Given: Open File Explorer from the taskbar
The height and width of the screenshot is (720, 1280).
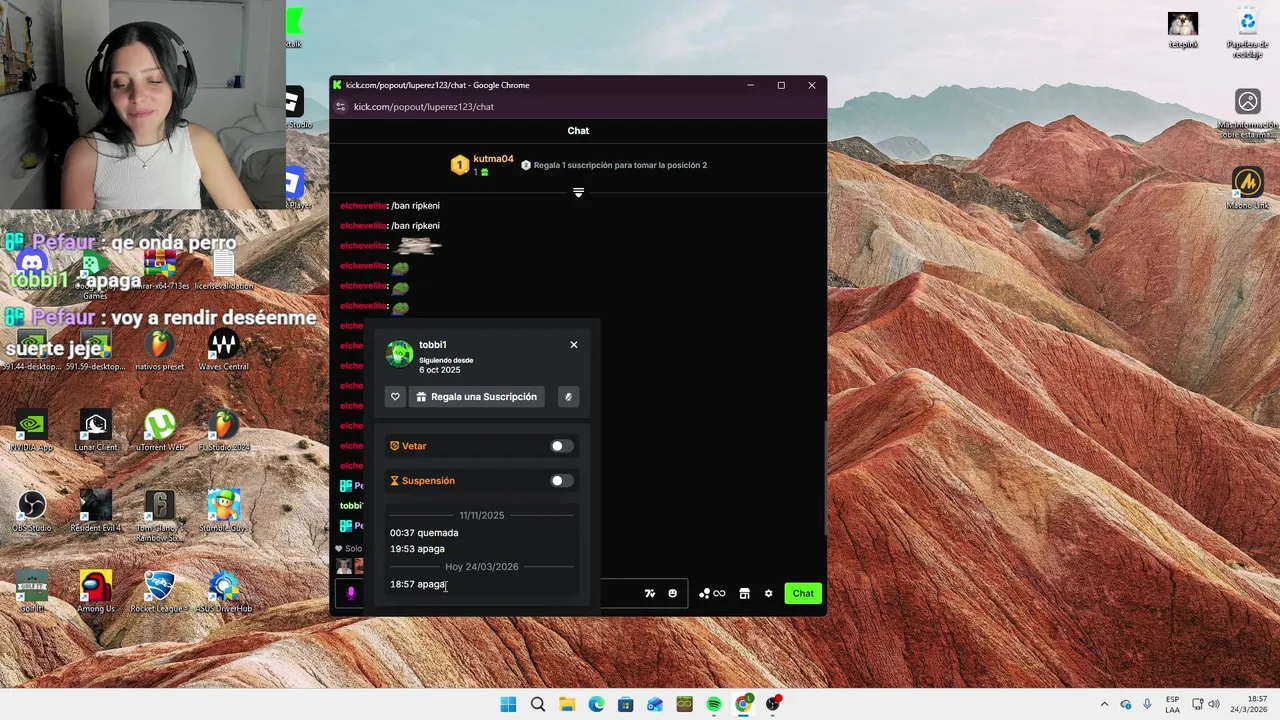Looking at the screenshot, I should [x=567, y=704].
